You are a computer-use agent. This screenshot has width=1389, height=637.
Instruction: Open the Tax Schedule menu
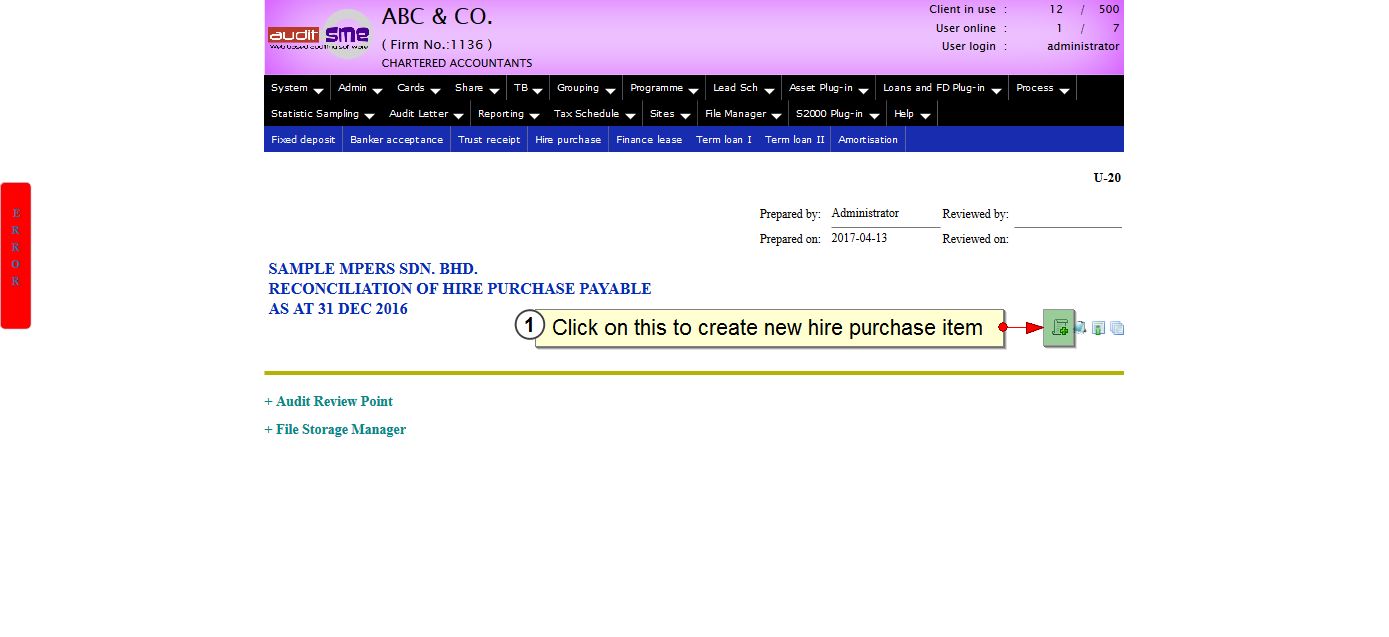point(594,114)
